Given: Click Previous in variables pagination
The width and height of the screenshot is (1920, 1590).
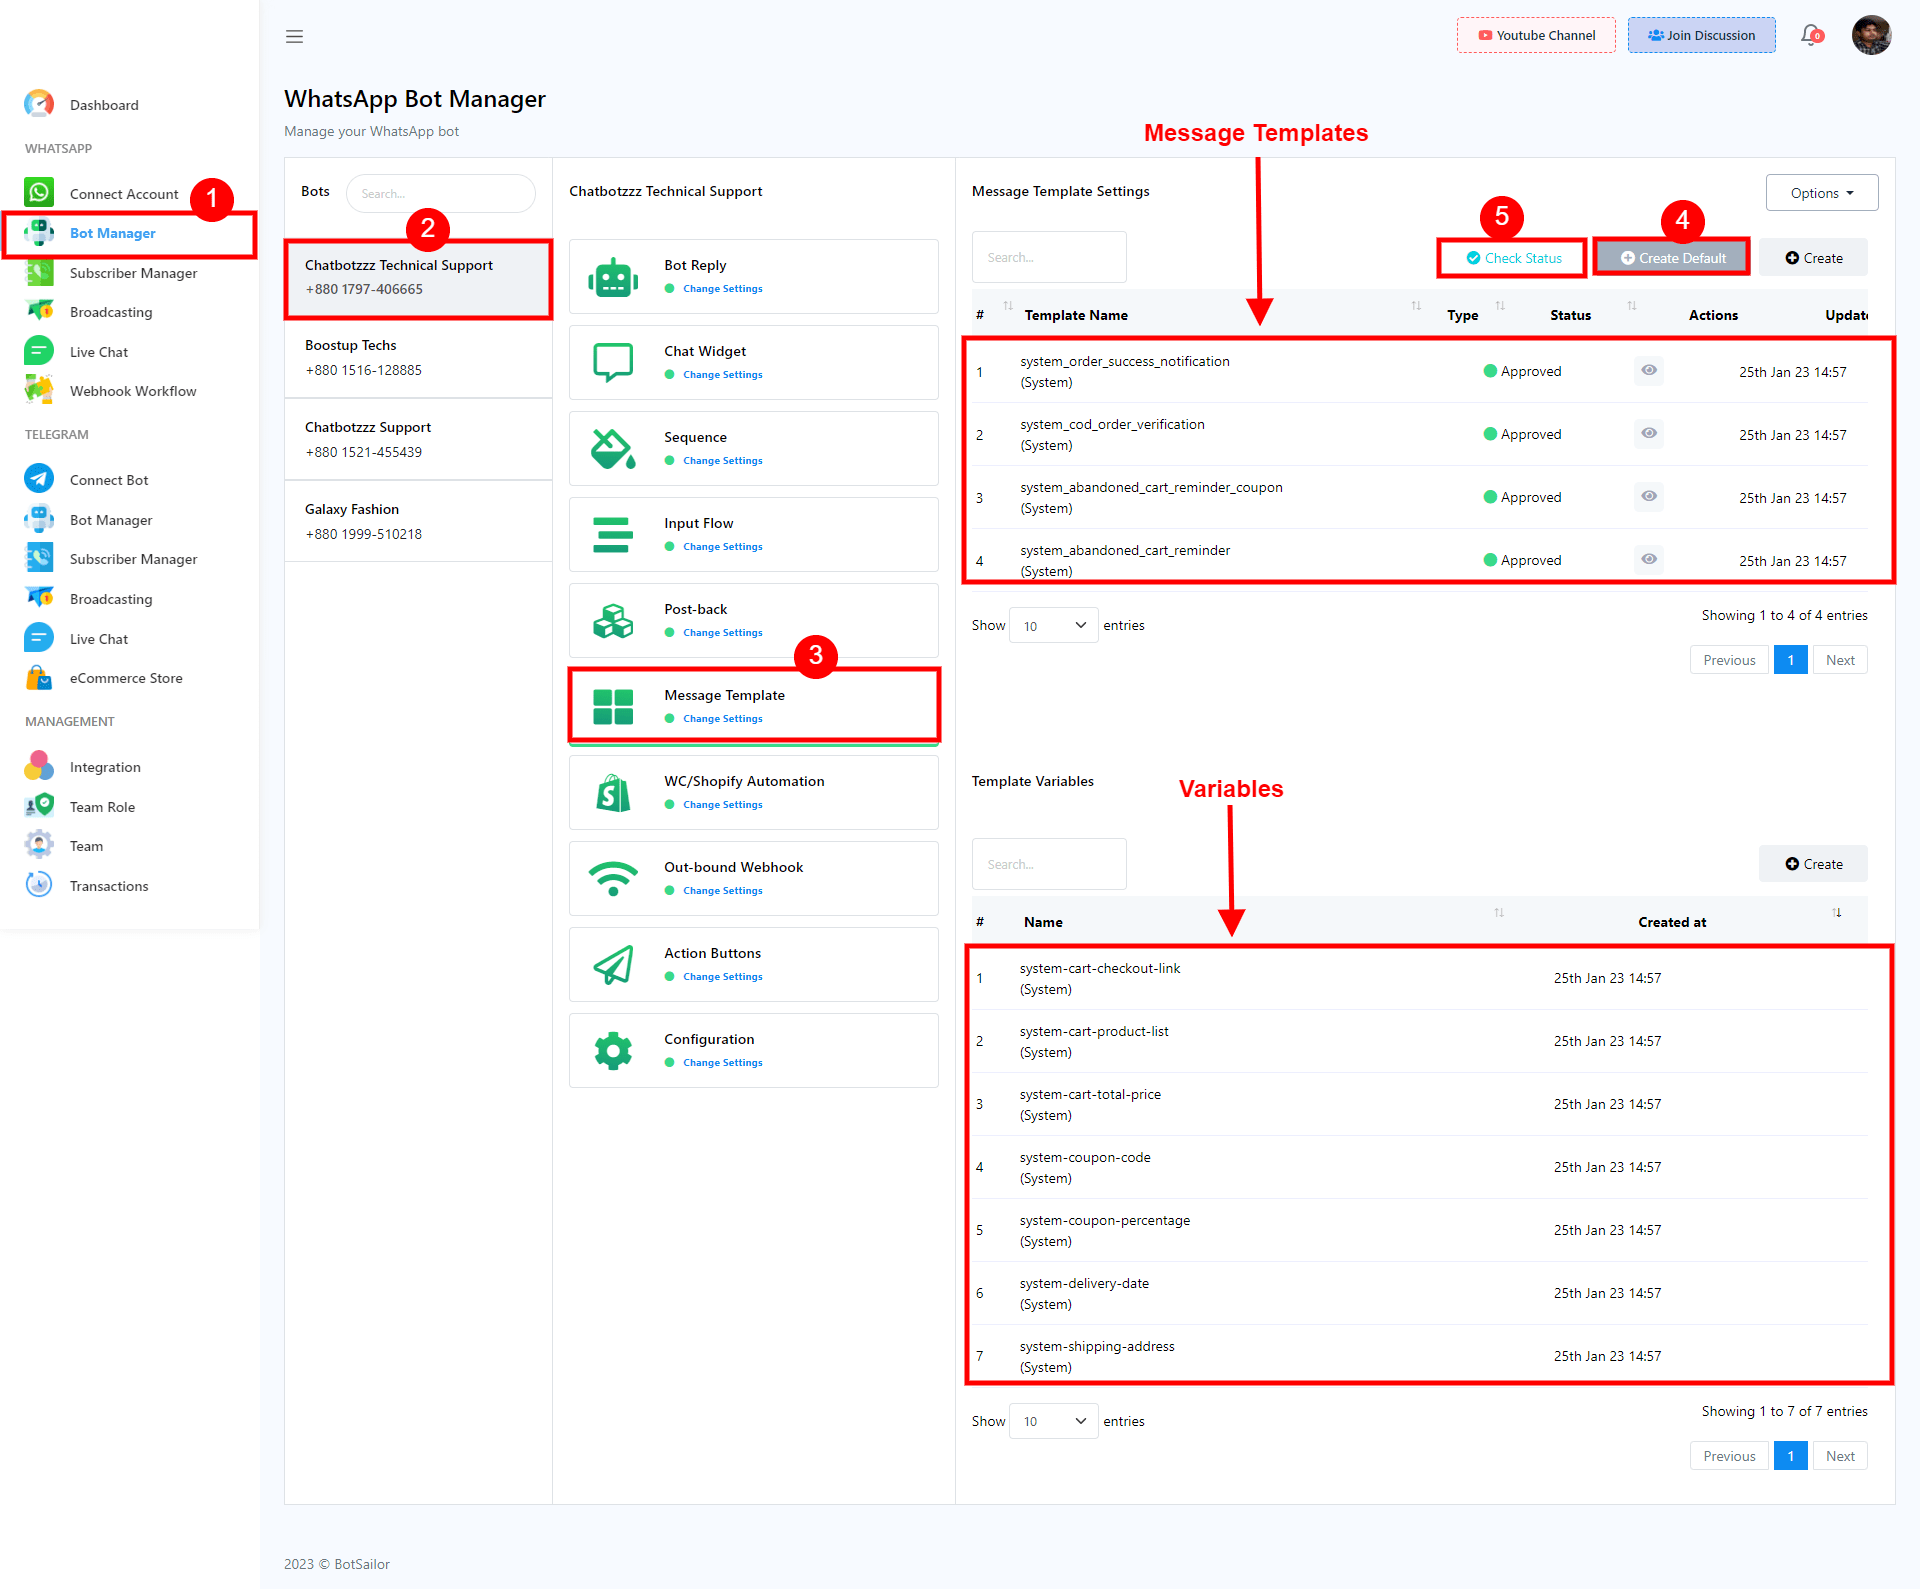Looking at the screenshot, I should (x=1729, y=1456).
